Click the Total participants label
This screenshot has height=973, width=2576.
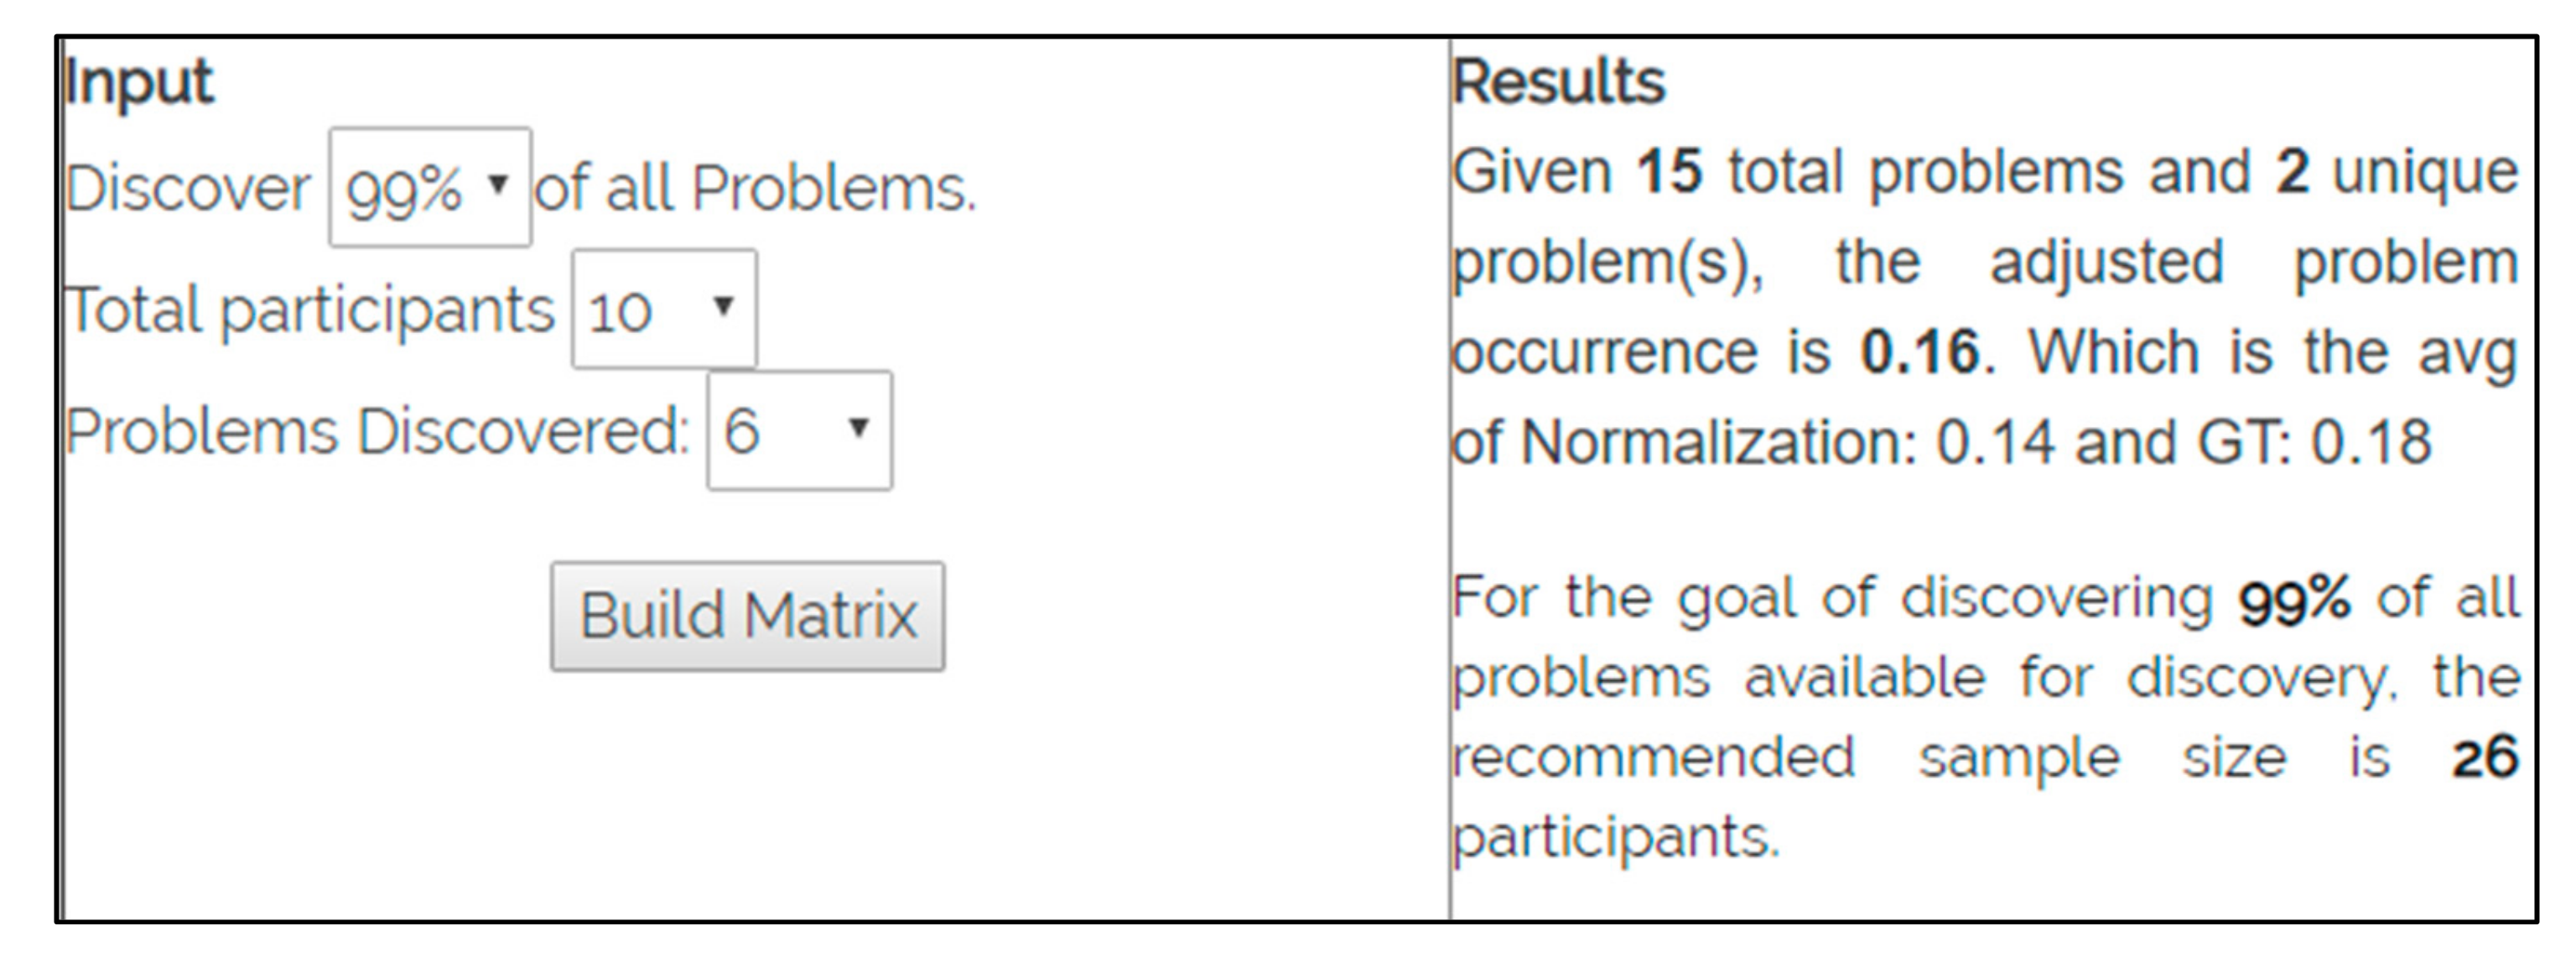tap(309, 310)
